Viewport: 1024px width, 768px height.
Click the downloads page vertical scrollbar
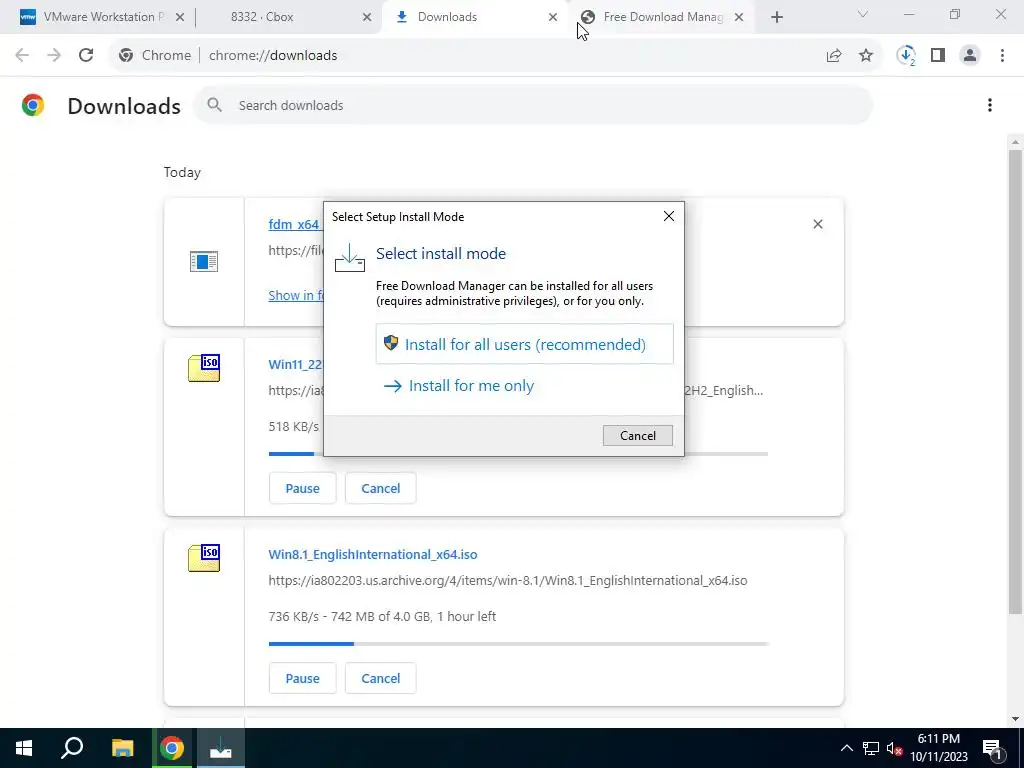coord(1015,382)
